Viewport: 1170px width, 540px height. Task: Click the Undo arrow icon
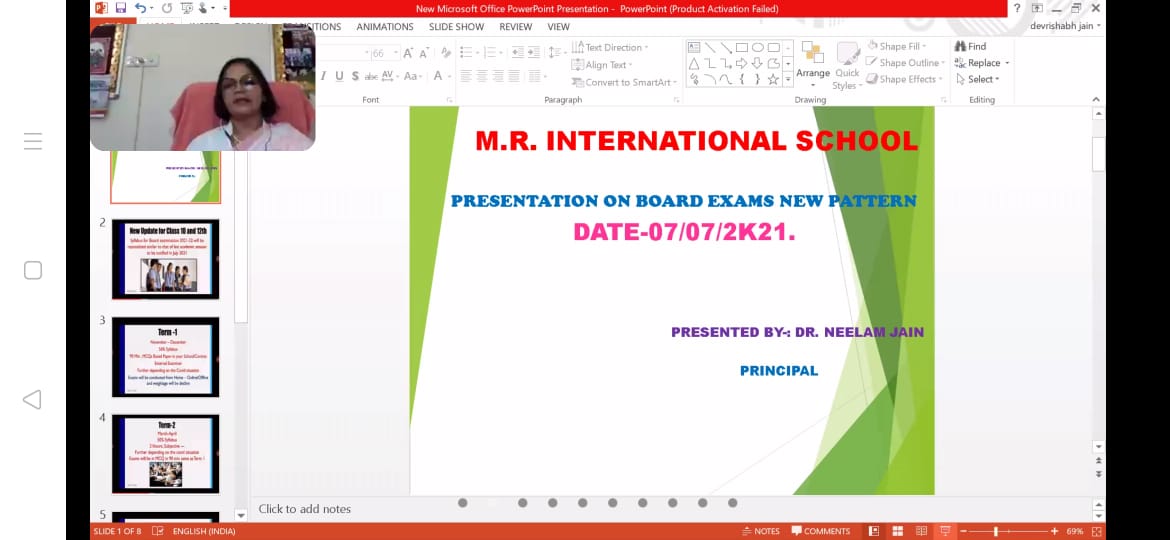tap(140, 8)
